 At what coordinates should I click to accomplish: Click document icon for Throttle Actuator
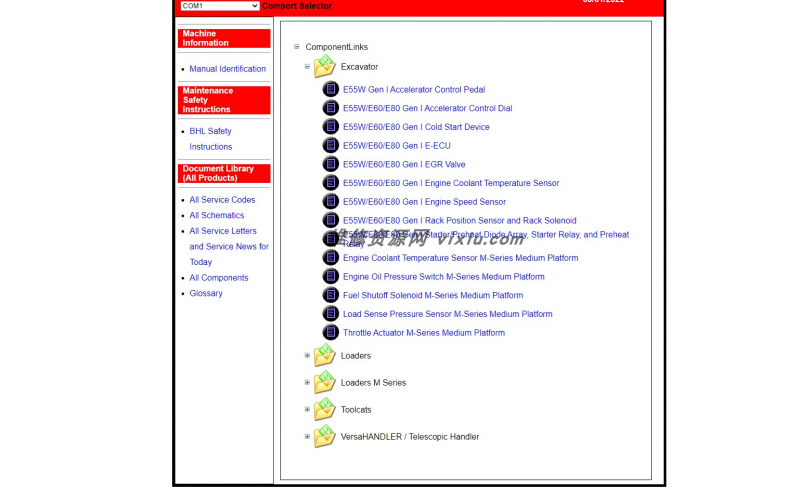pyautogui.click(x=331, y=333)
